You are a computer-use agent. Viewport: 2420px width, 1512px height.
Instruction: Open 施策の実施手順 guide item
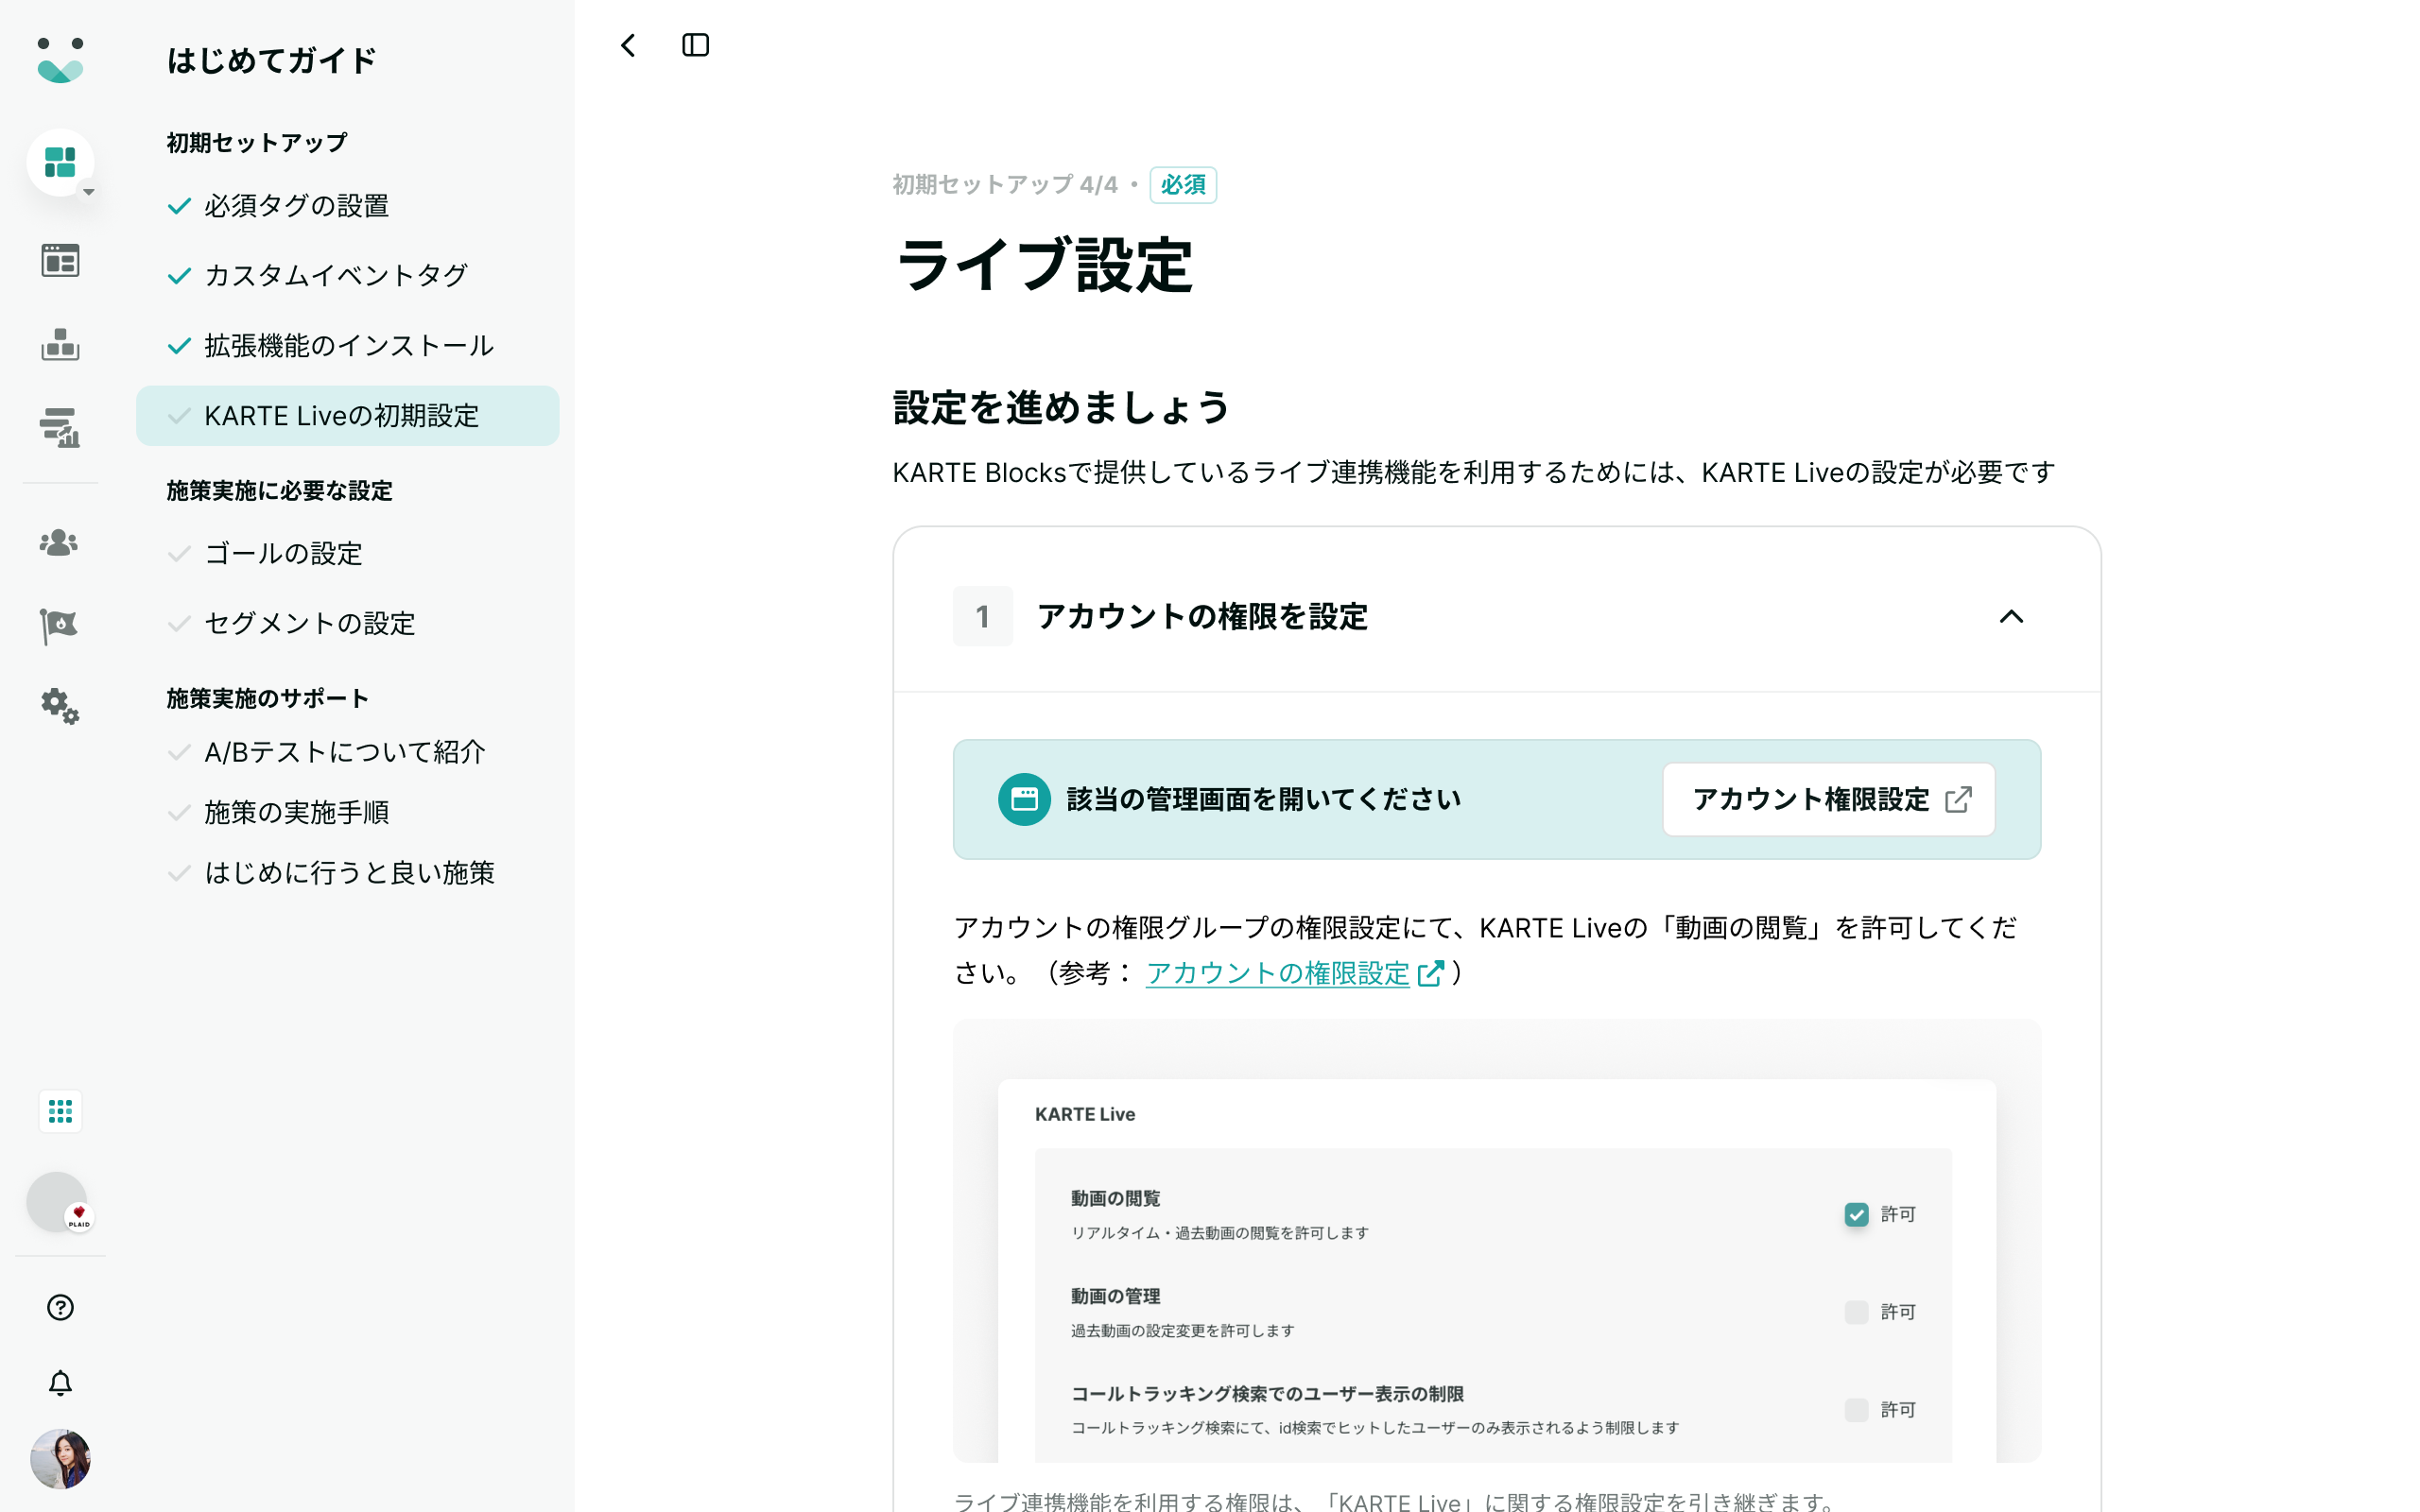347,812
